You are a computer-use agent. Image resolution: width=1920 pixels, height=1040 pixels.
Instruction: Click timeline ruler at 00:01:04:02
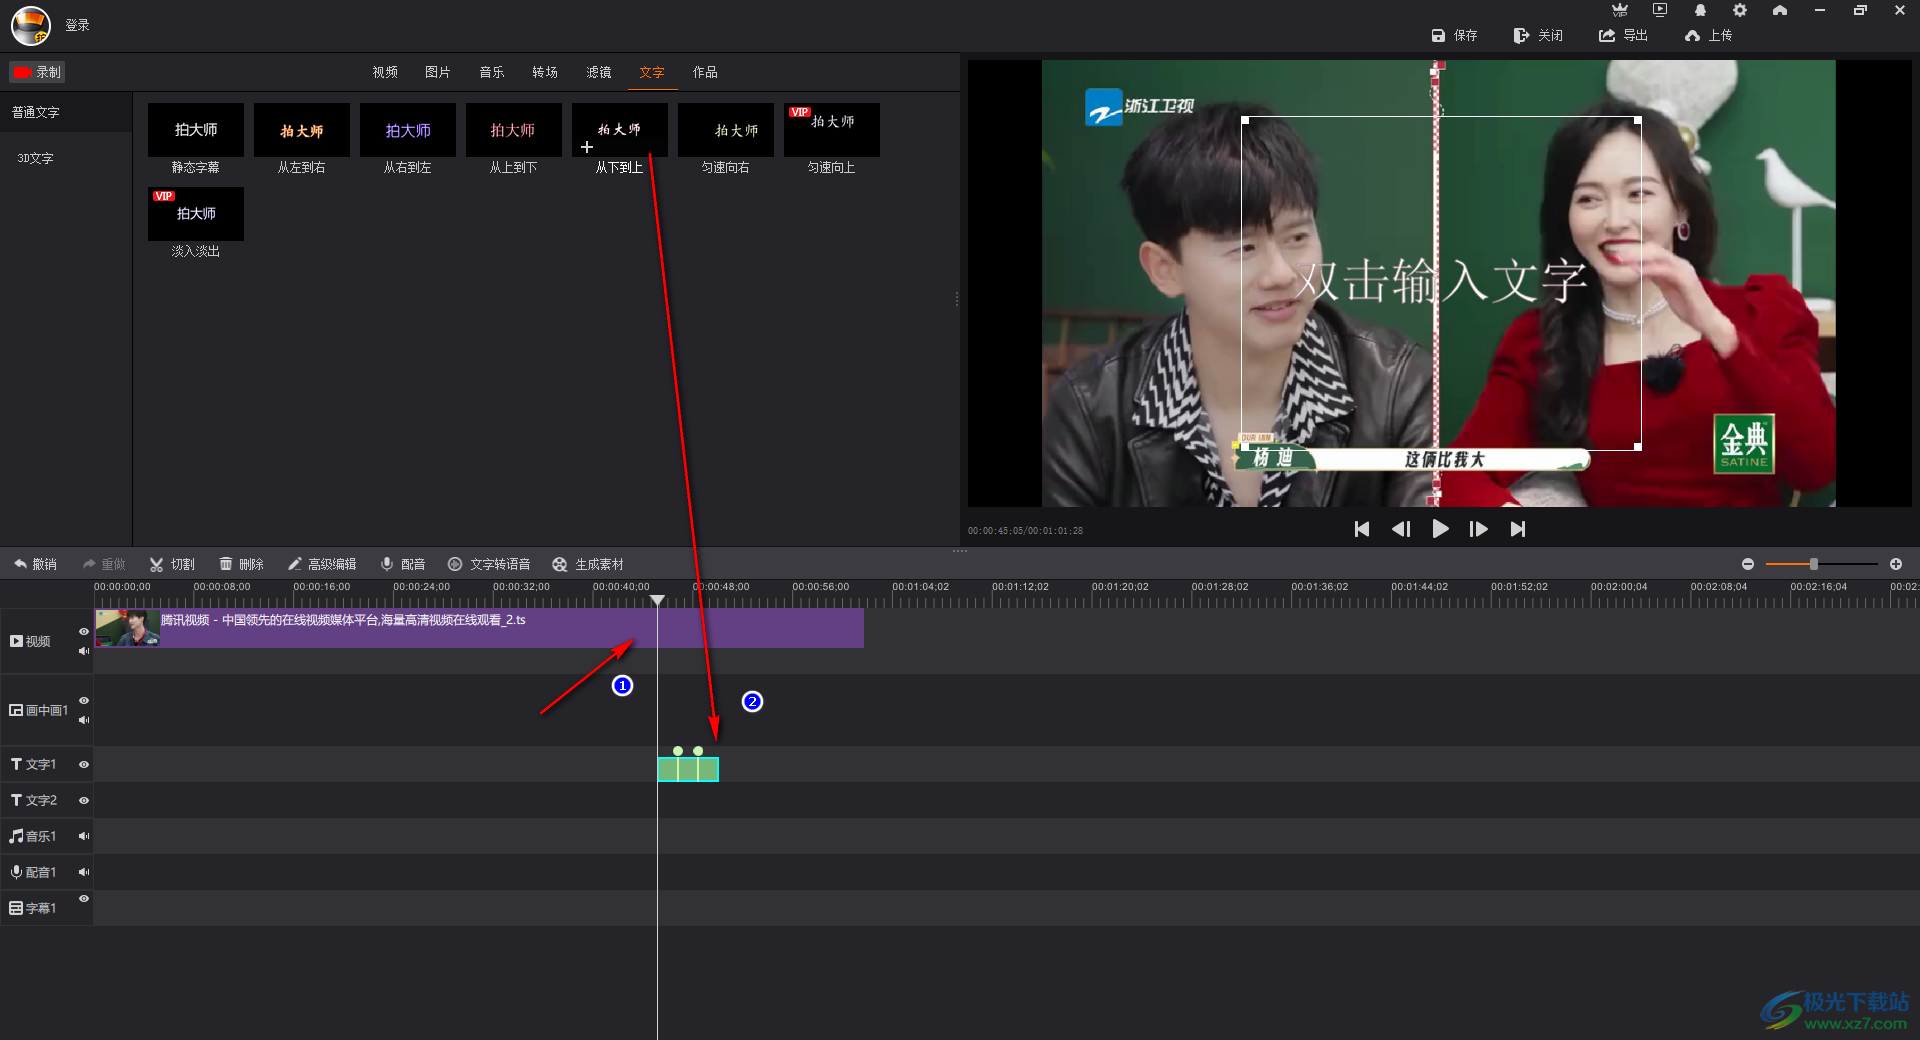tap(920, 587)
